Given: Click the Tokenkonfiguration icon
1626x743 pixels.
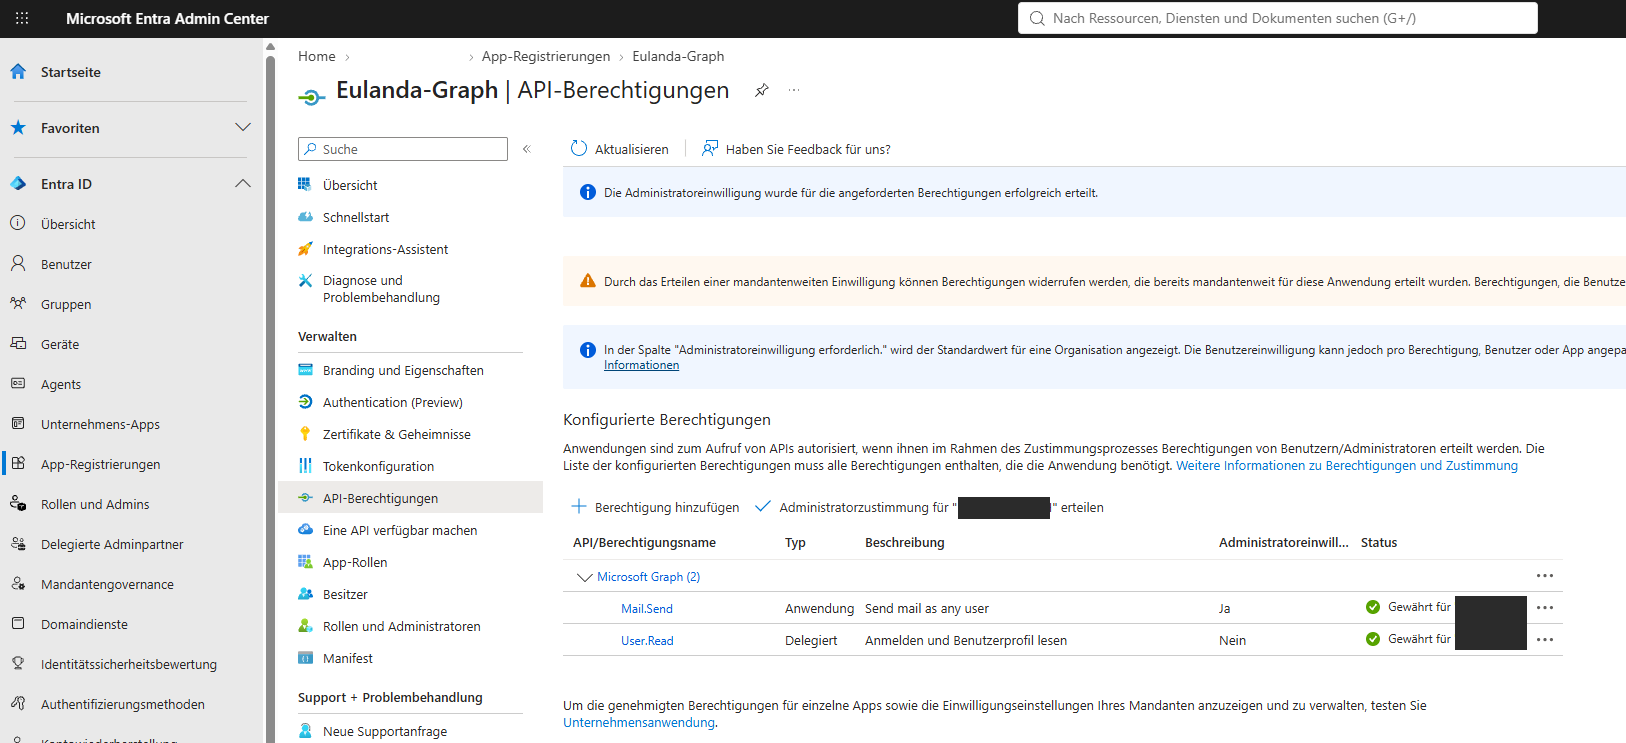Looking at the screenshot, I should pos(305,466).
